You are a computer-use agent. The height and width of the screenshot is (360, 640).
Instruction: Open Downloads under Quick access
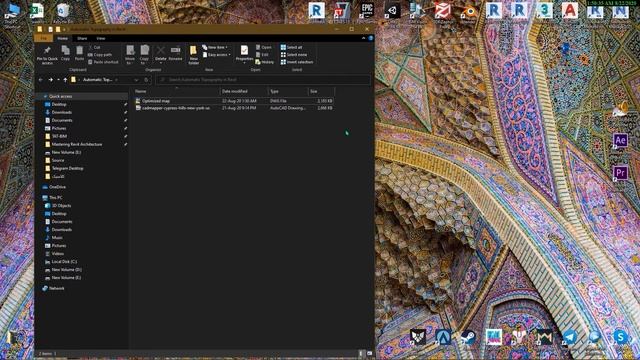[62, 113]
